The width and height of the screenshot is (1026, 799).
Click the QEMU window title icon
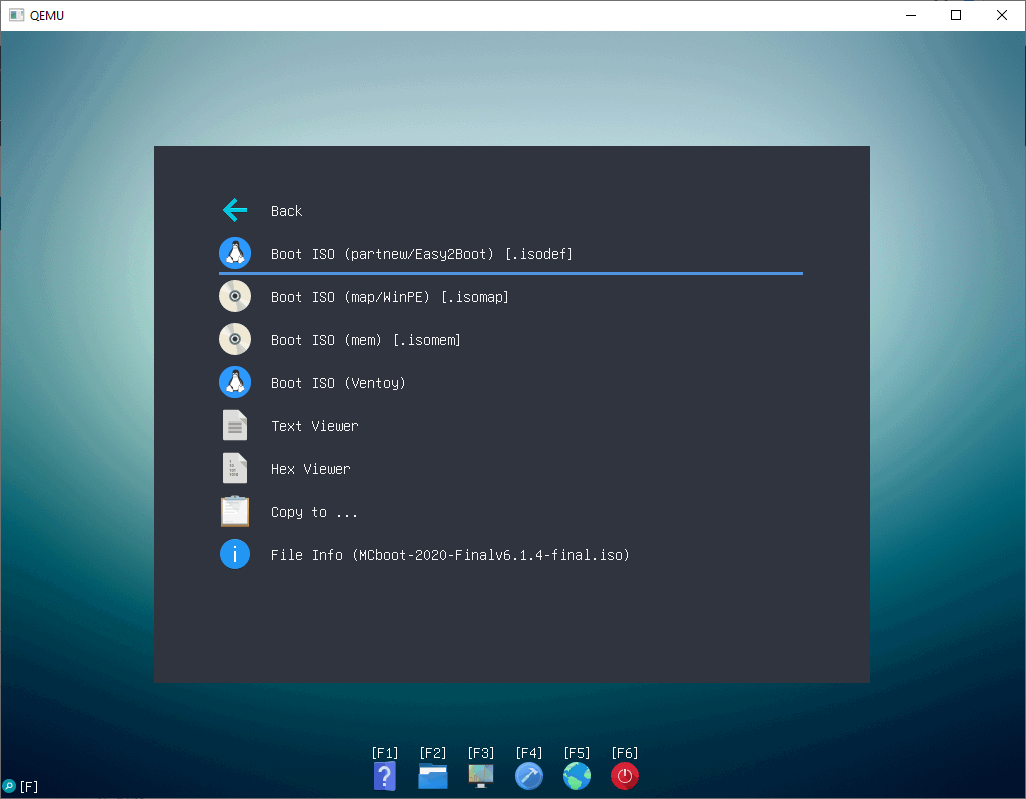pyautogui.click(x=16, y=15)
